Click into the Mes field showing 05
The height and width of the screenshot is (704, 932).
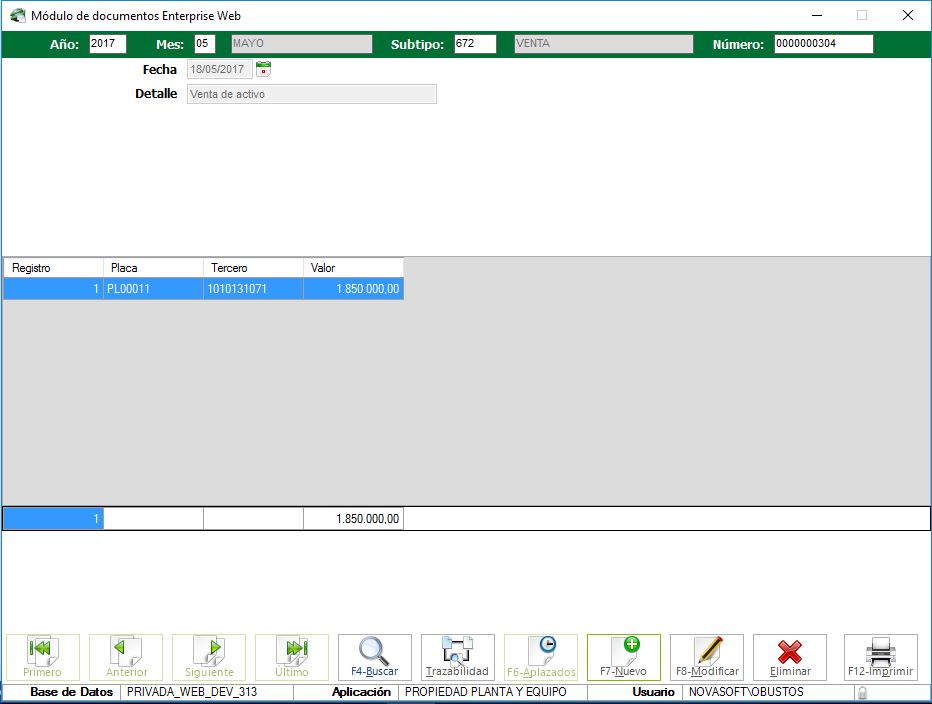point(205,43)
